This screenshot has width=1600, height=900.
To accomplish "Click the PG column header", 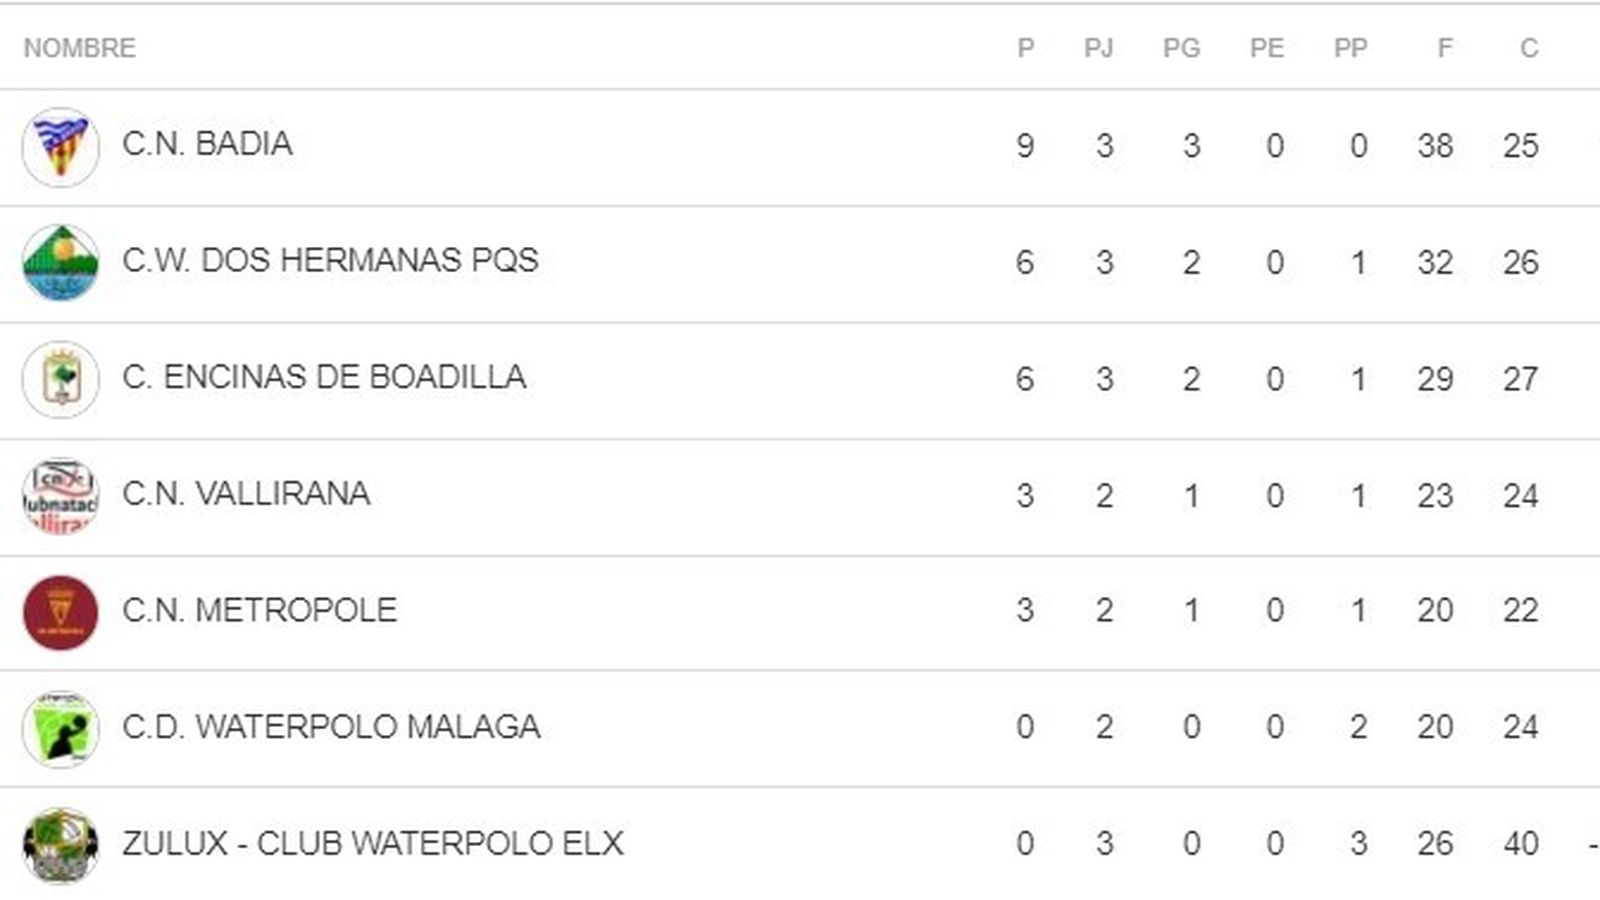I will (x=1181, y=48).
